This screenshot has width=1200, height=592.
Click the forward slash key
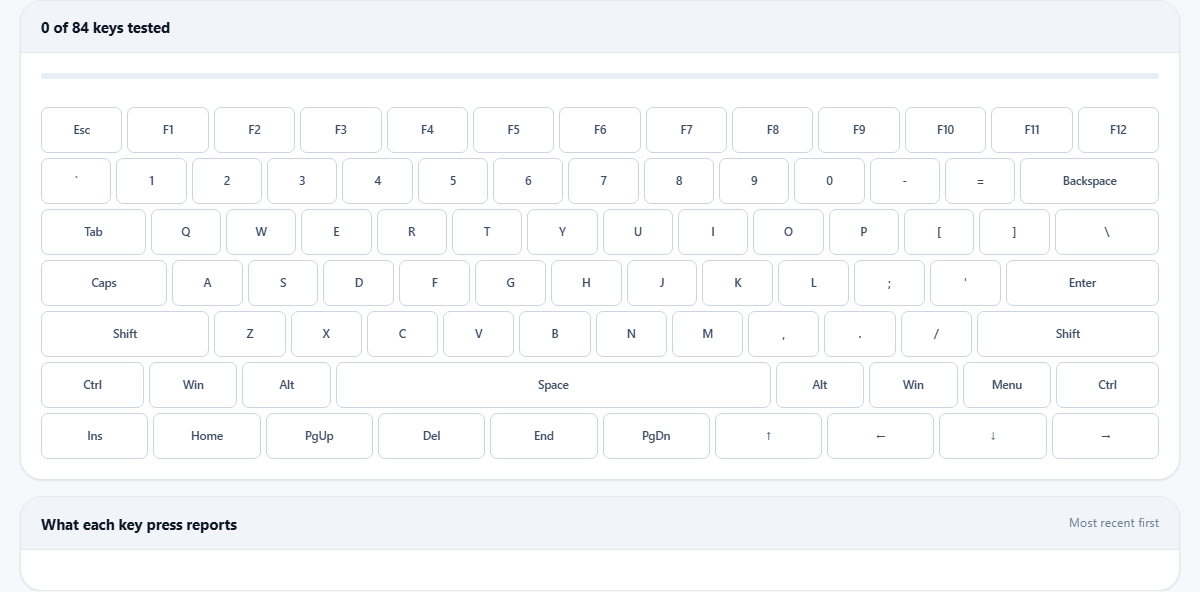[936, 334]
